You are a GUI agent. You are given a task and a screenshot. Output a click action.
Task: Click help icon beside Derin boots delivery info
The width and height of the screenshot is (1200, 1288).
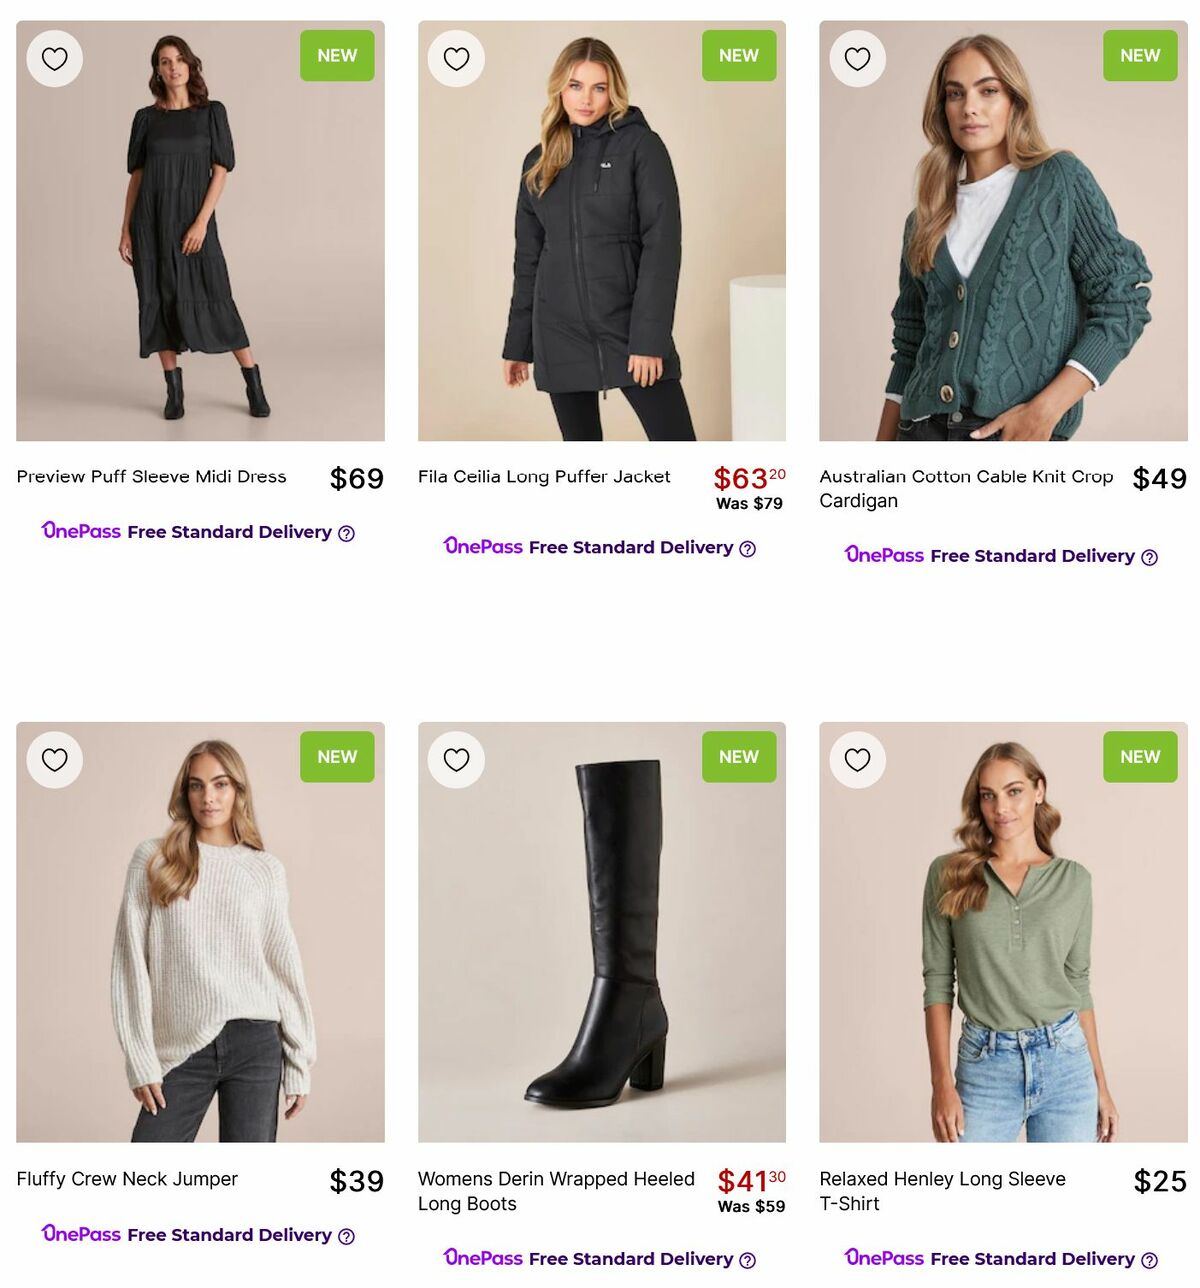coord(748,1259)
